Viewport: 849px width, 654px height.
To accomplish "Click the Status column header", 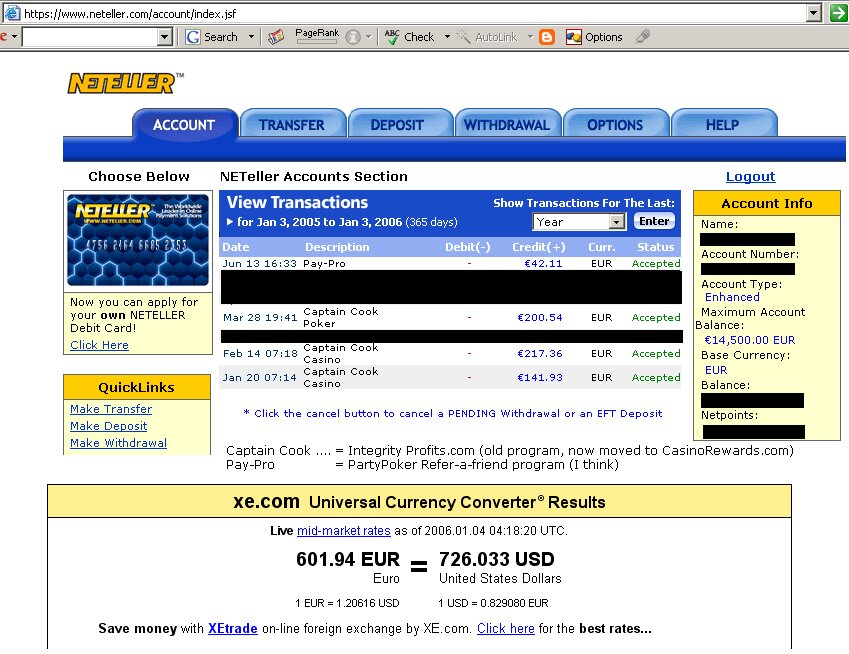I will coord(656,247).
